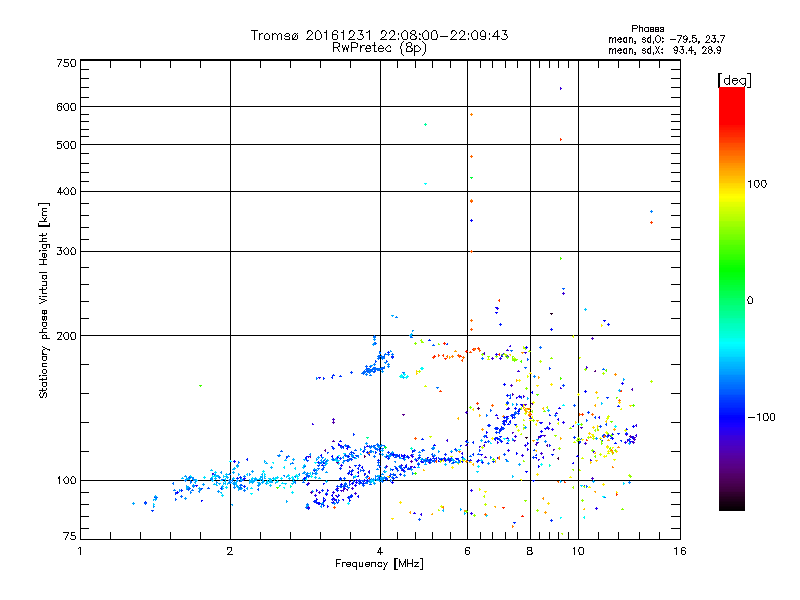Click the y-axis tick label '750'

tap(67, 63)
